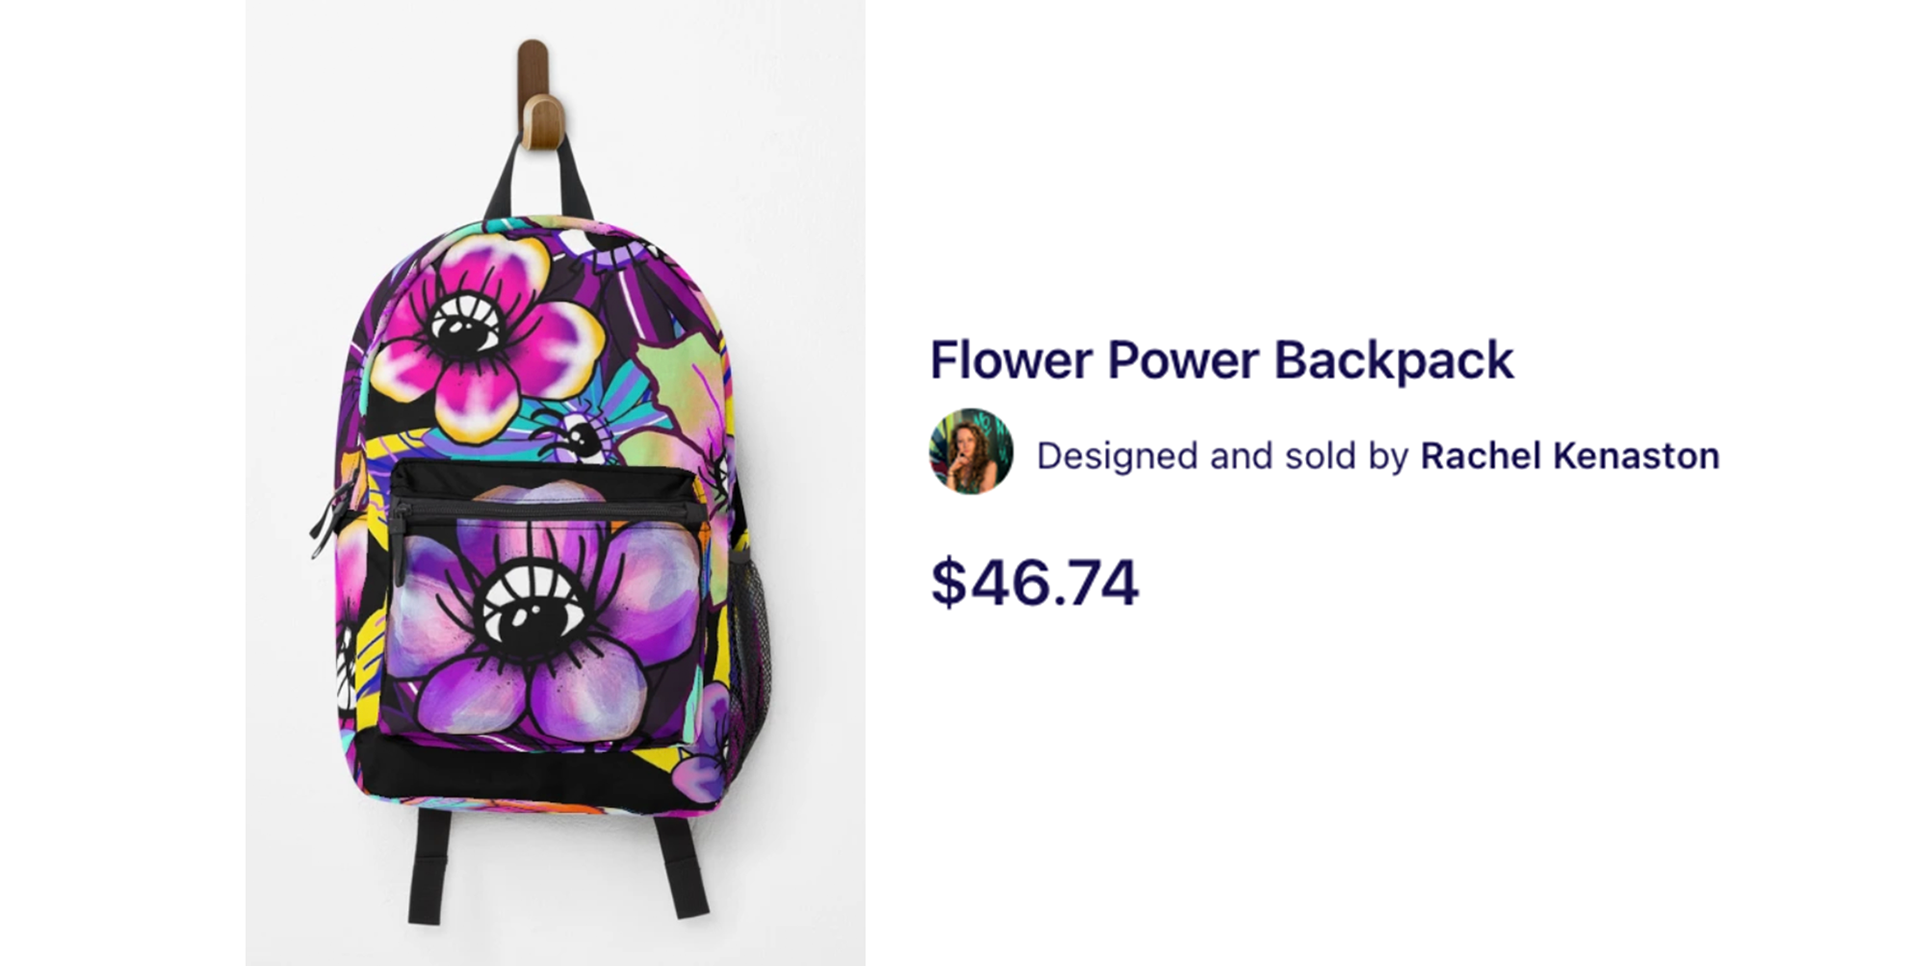1920x966 pixels.
Task: Click the "Designed and sold by" text
Action: tap(1222, 456)
